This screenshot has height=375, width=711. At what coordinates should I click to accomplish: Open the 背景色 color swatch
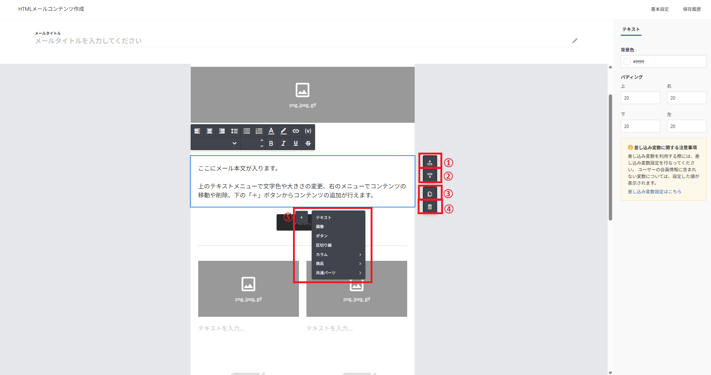(x=627, y=61)
